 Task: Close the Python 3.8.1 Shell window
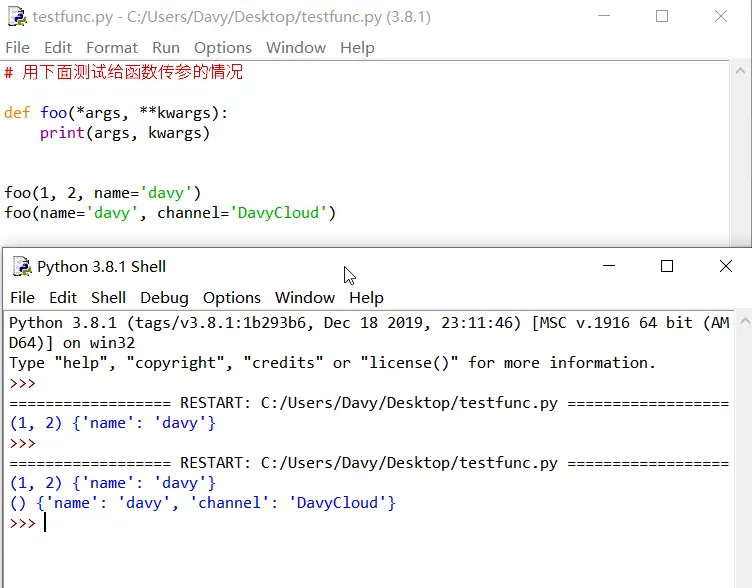click(726, 266)
